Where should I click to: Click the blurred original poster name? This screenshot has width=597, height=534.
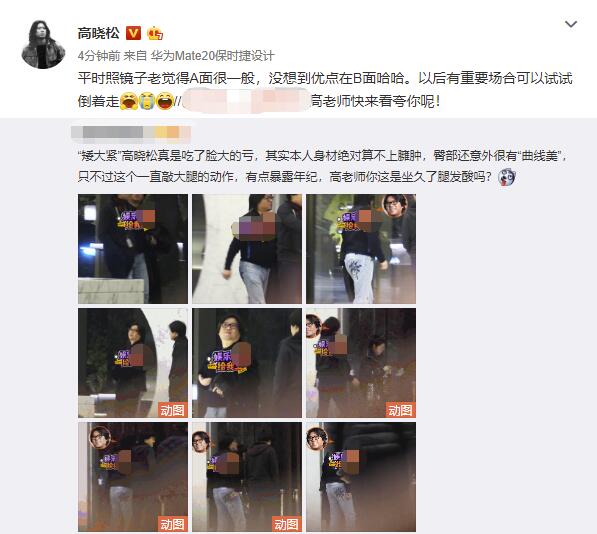point(131,133)
